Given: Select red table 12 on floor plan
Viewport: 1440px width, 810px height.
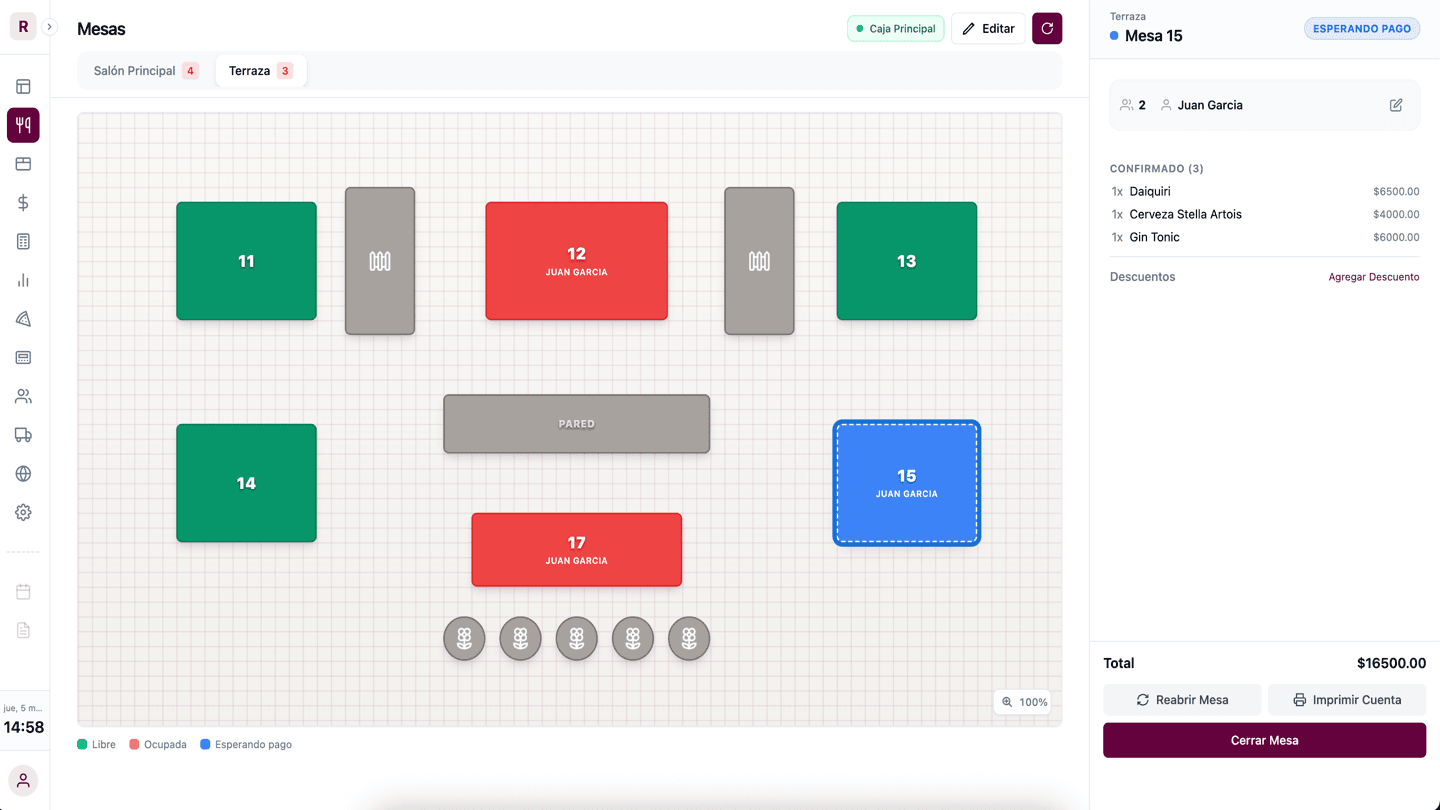Looking at the screenshot, I should (x=576, y=261).
